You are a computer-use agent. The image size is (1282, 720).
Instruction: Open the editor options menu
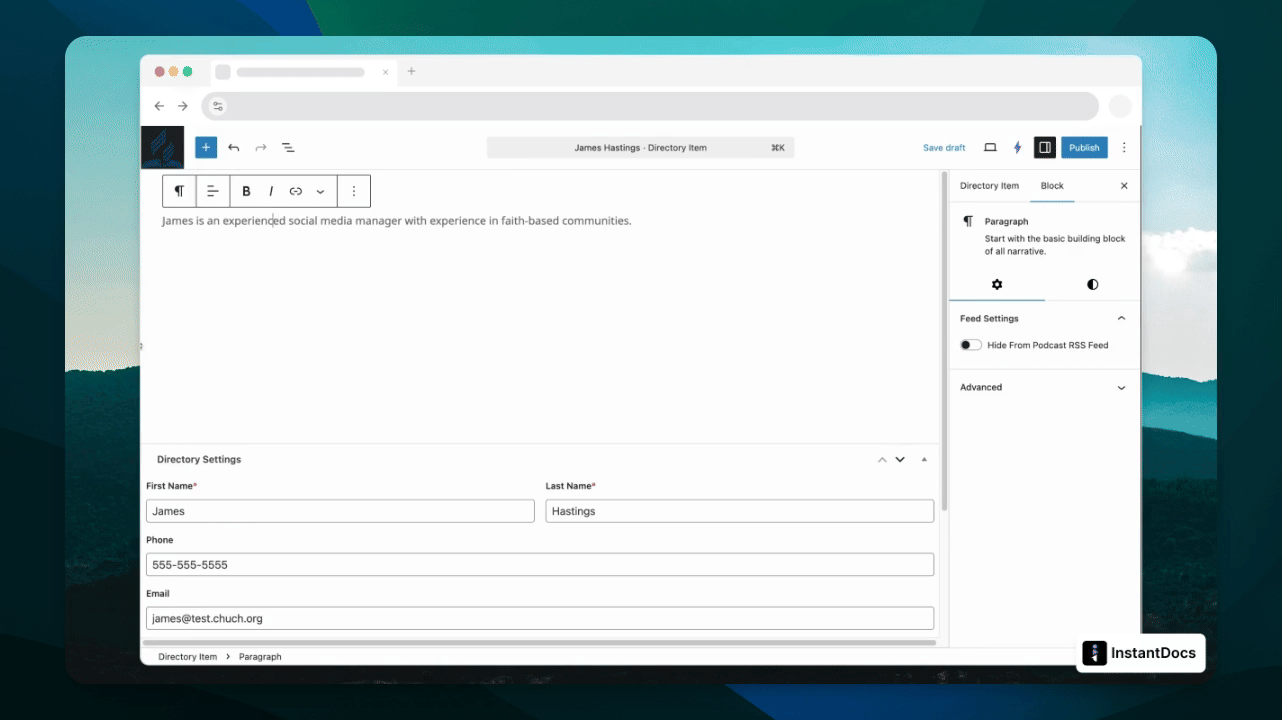tap(1124, 147)
